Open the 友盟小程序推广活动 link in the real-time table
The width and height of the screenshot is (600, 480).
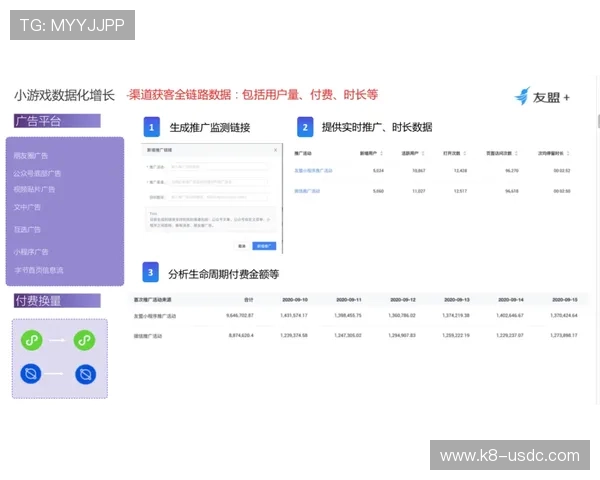[x=313, y=170]
